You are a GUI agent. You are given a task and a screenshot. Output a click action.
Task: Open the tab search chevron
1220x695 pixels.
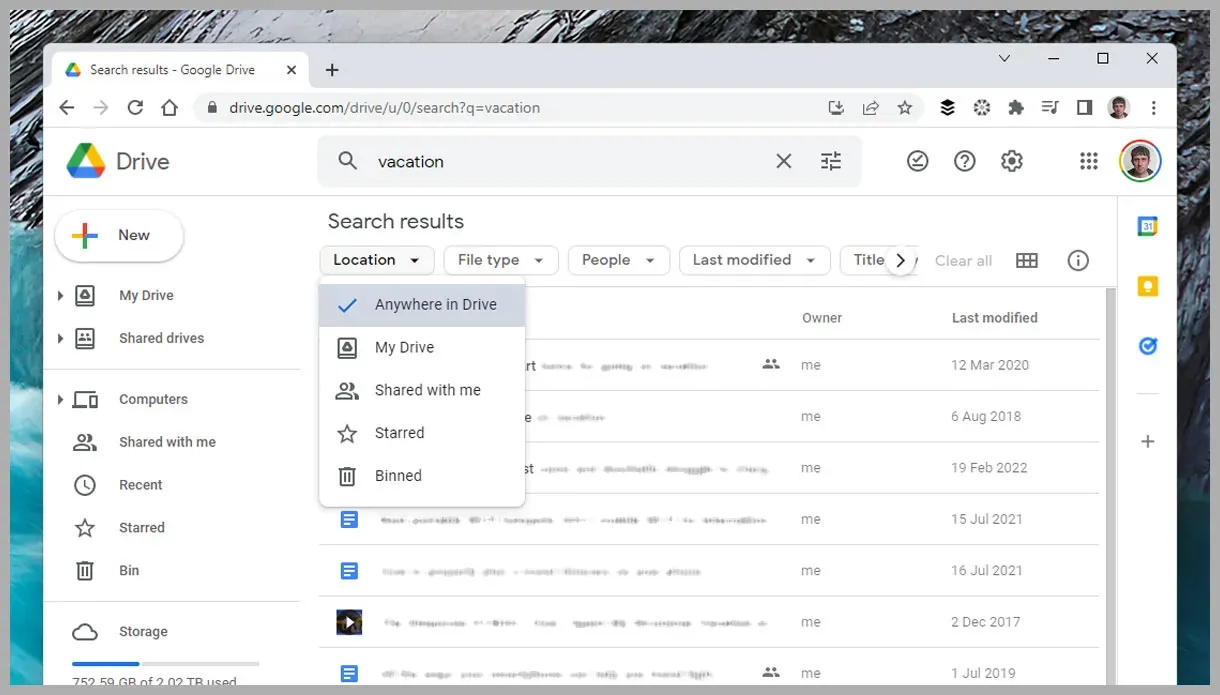[1005, 59]
